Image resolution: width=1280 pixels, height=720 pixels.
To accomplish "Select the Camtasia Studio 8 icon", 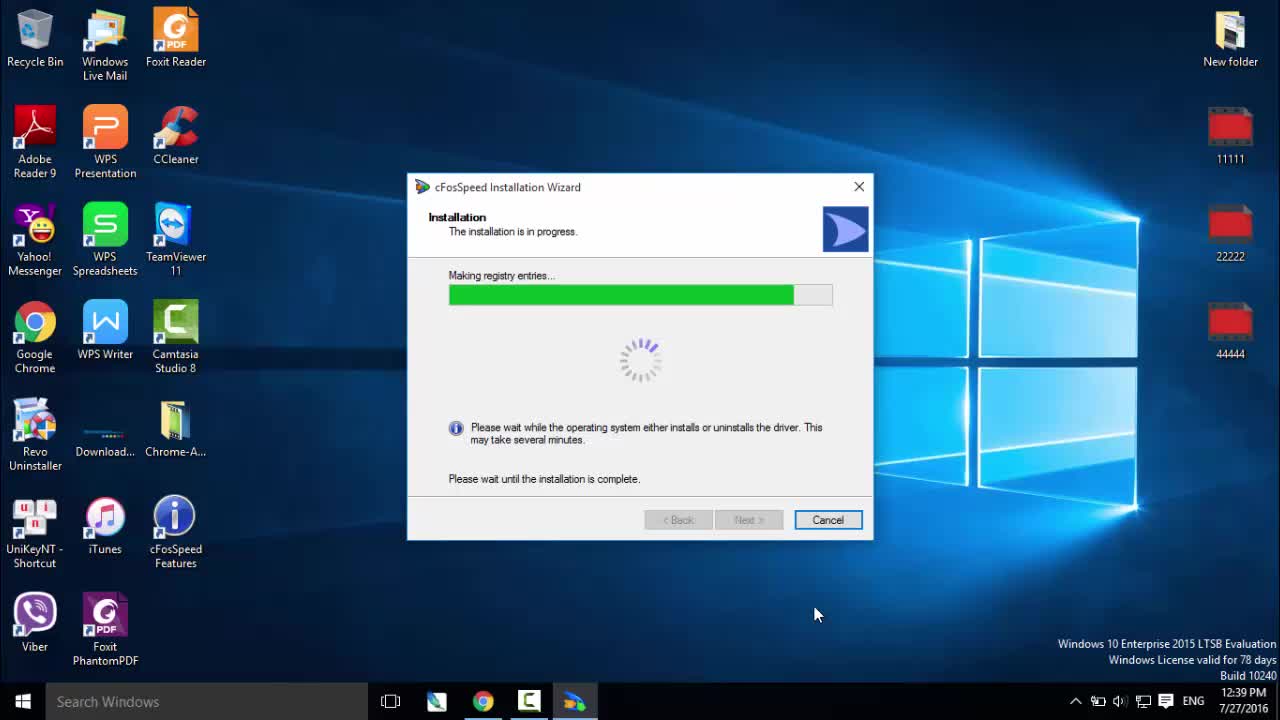I will point(176,338).
